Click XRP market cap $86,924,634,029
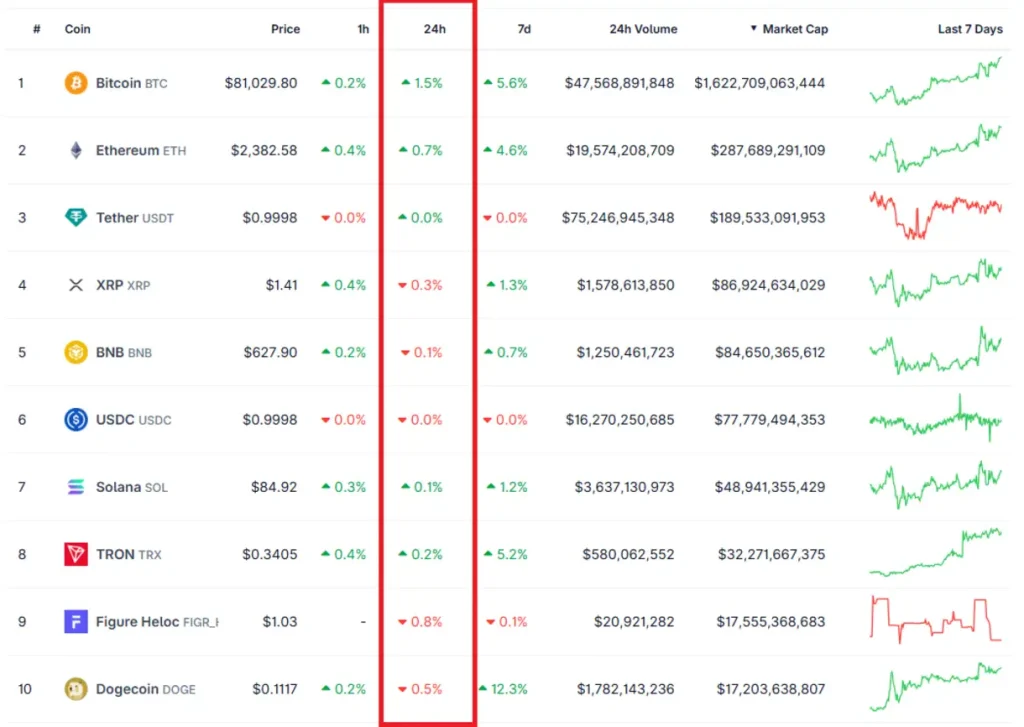Image resolution: width=1024 pixels, height=727 pixels. [769, 285]
